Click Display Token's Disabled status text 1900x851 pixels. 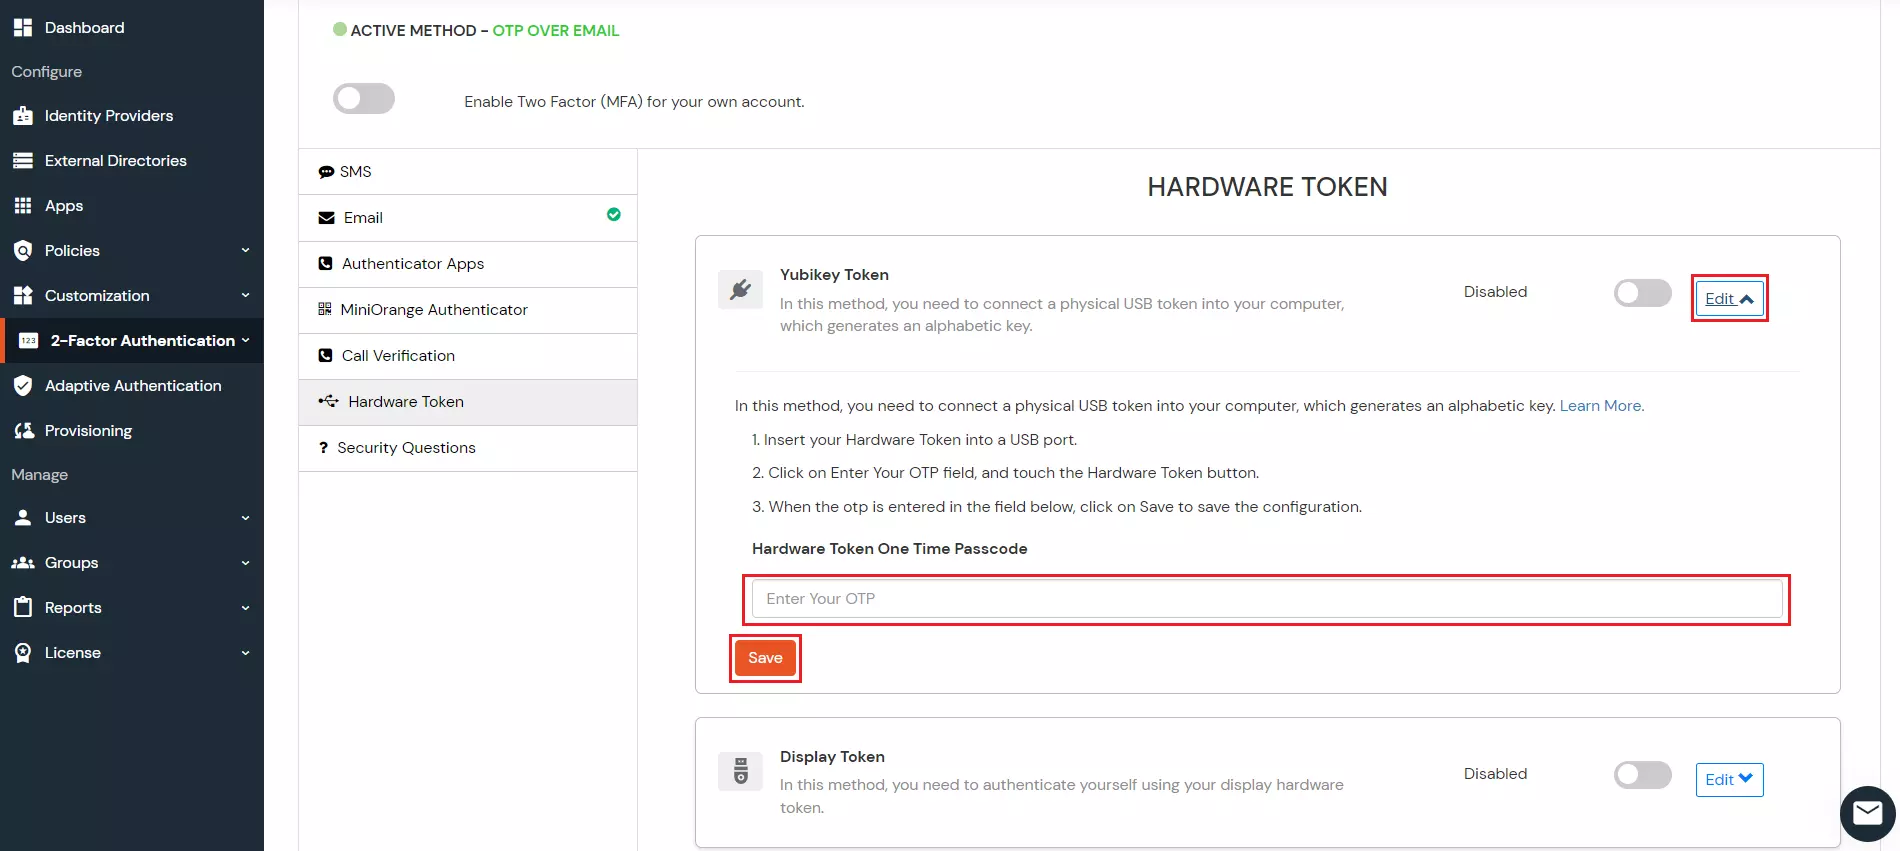click(1495, 774)
